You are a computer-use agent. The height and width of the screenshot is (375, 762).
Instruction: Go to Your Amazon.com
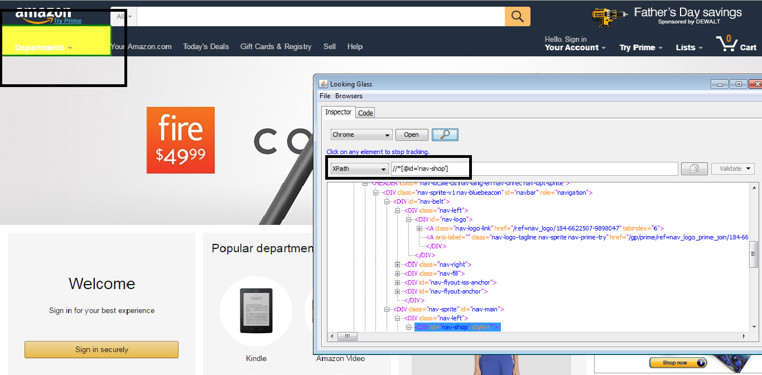(x=141, y=47)
